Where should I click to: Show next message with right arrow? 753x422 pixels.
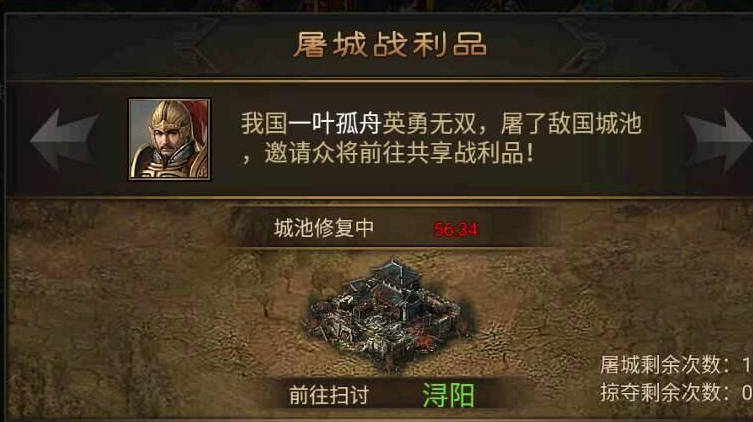[718, 140]
